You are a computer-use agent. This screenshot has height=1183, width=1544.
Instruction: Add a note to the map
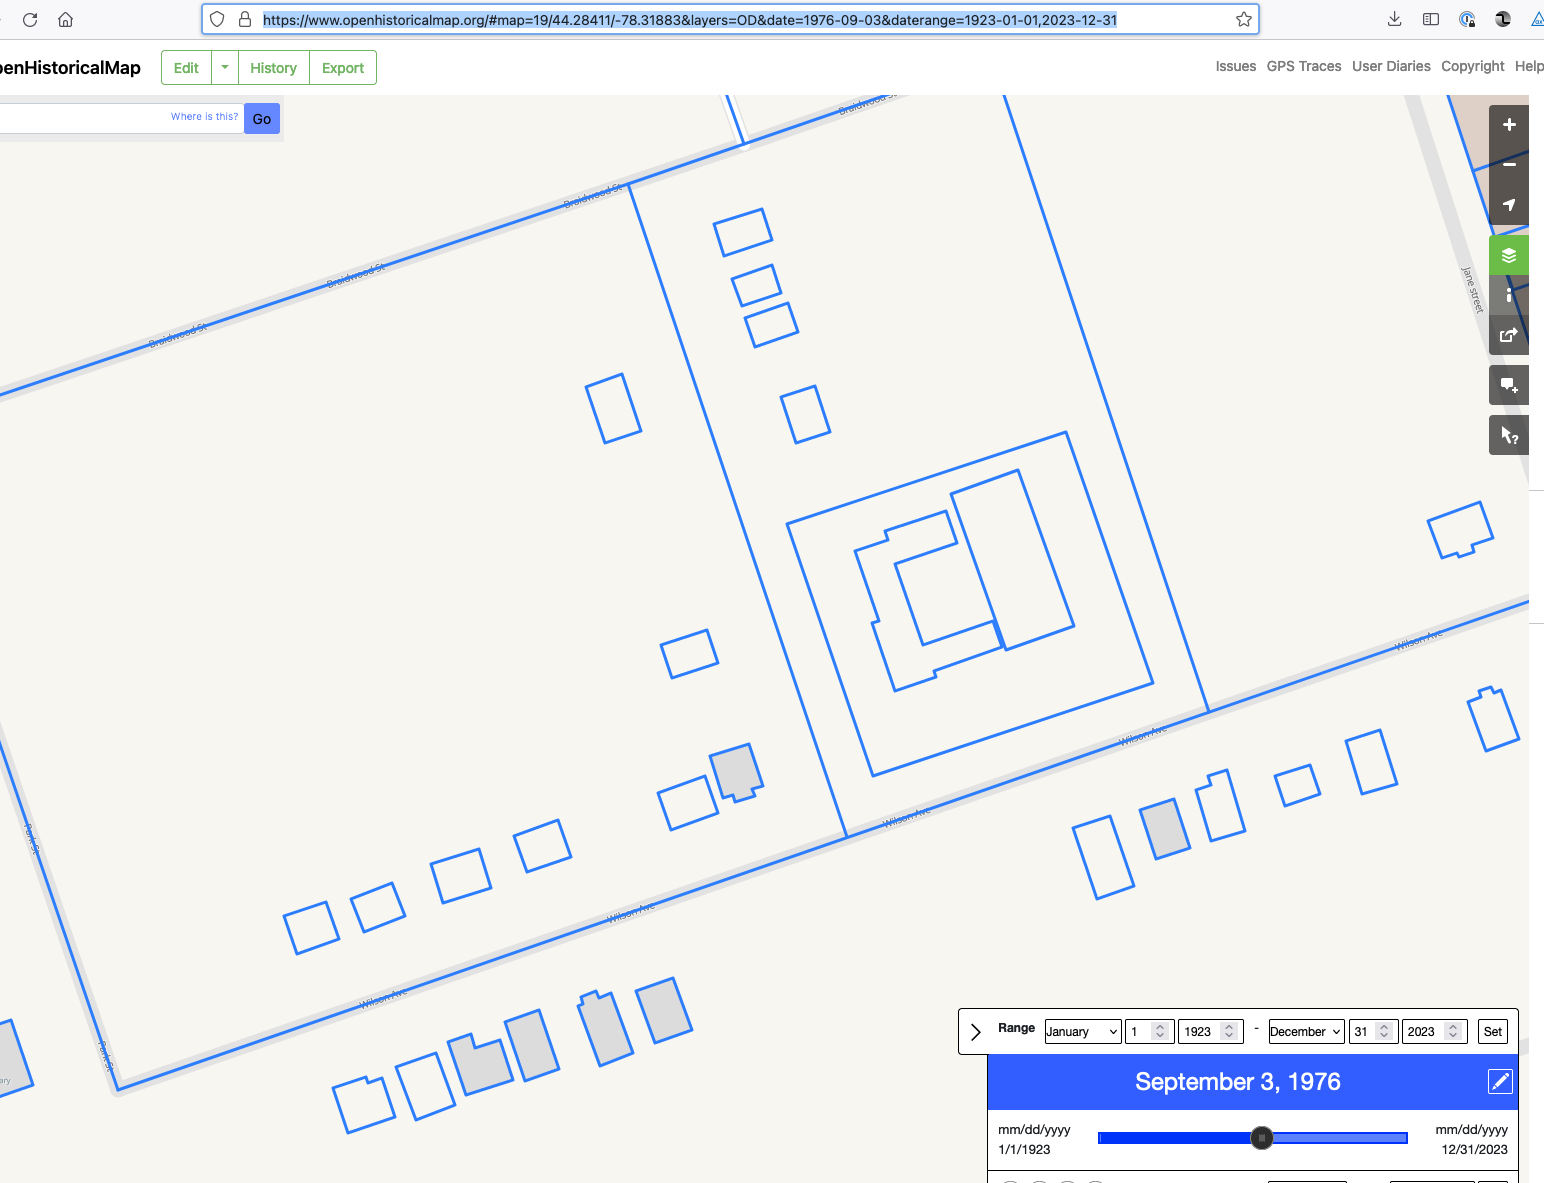[1509, 385]
